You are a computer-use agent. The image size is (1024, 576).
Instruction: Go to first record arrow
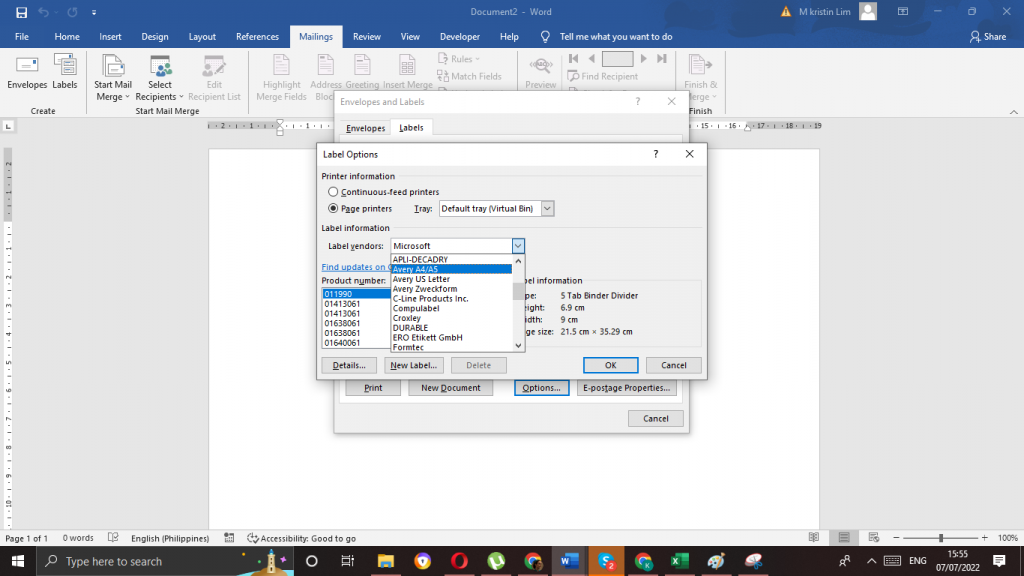point(573,59)
